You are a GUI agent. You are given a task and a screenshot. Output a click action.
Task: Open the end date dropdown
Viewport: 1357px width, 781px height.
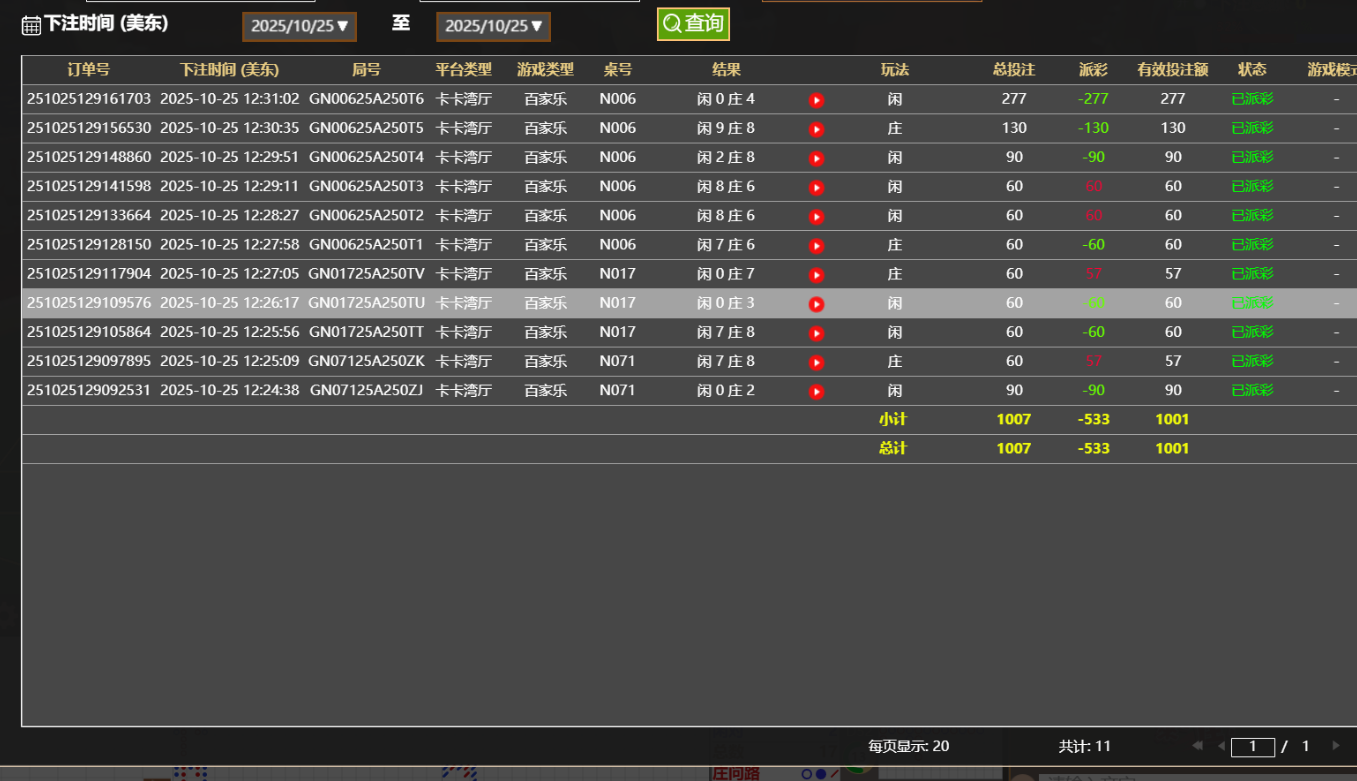493,27
